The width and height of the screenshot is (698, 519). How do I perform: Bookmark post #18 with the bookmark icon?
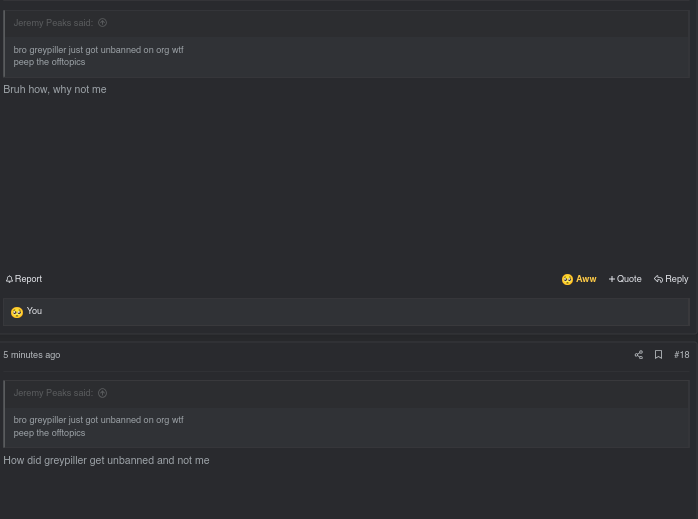tap(658, 355)
